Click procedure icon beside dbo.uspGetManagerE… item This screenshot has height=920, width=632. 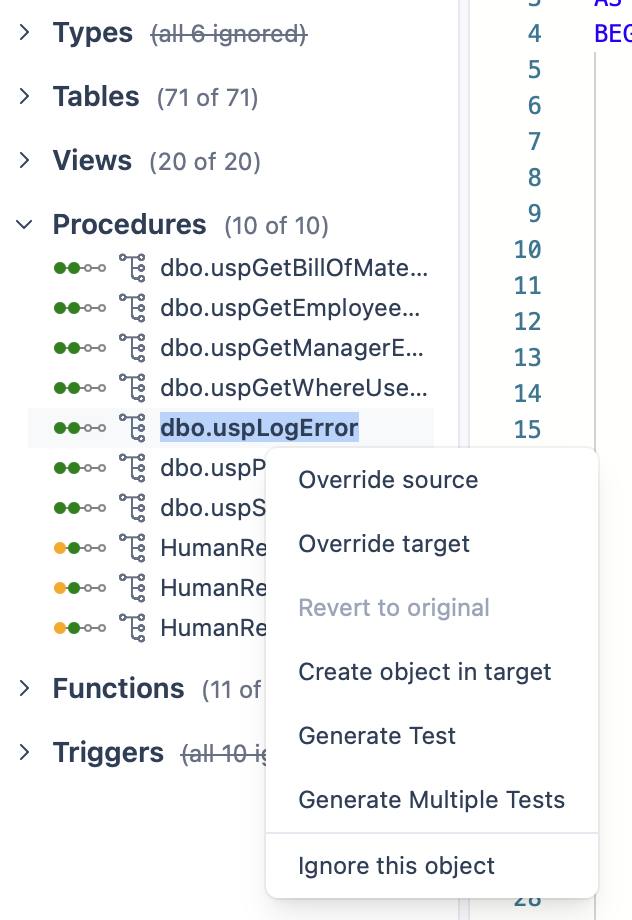coord(132,348)
